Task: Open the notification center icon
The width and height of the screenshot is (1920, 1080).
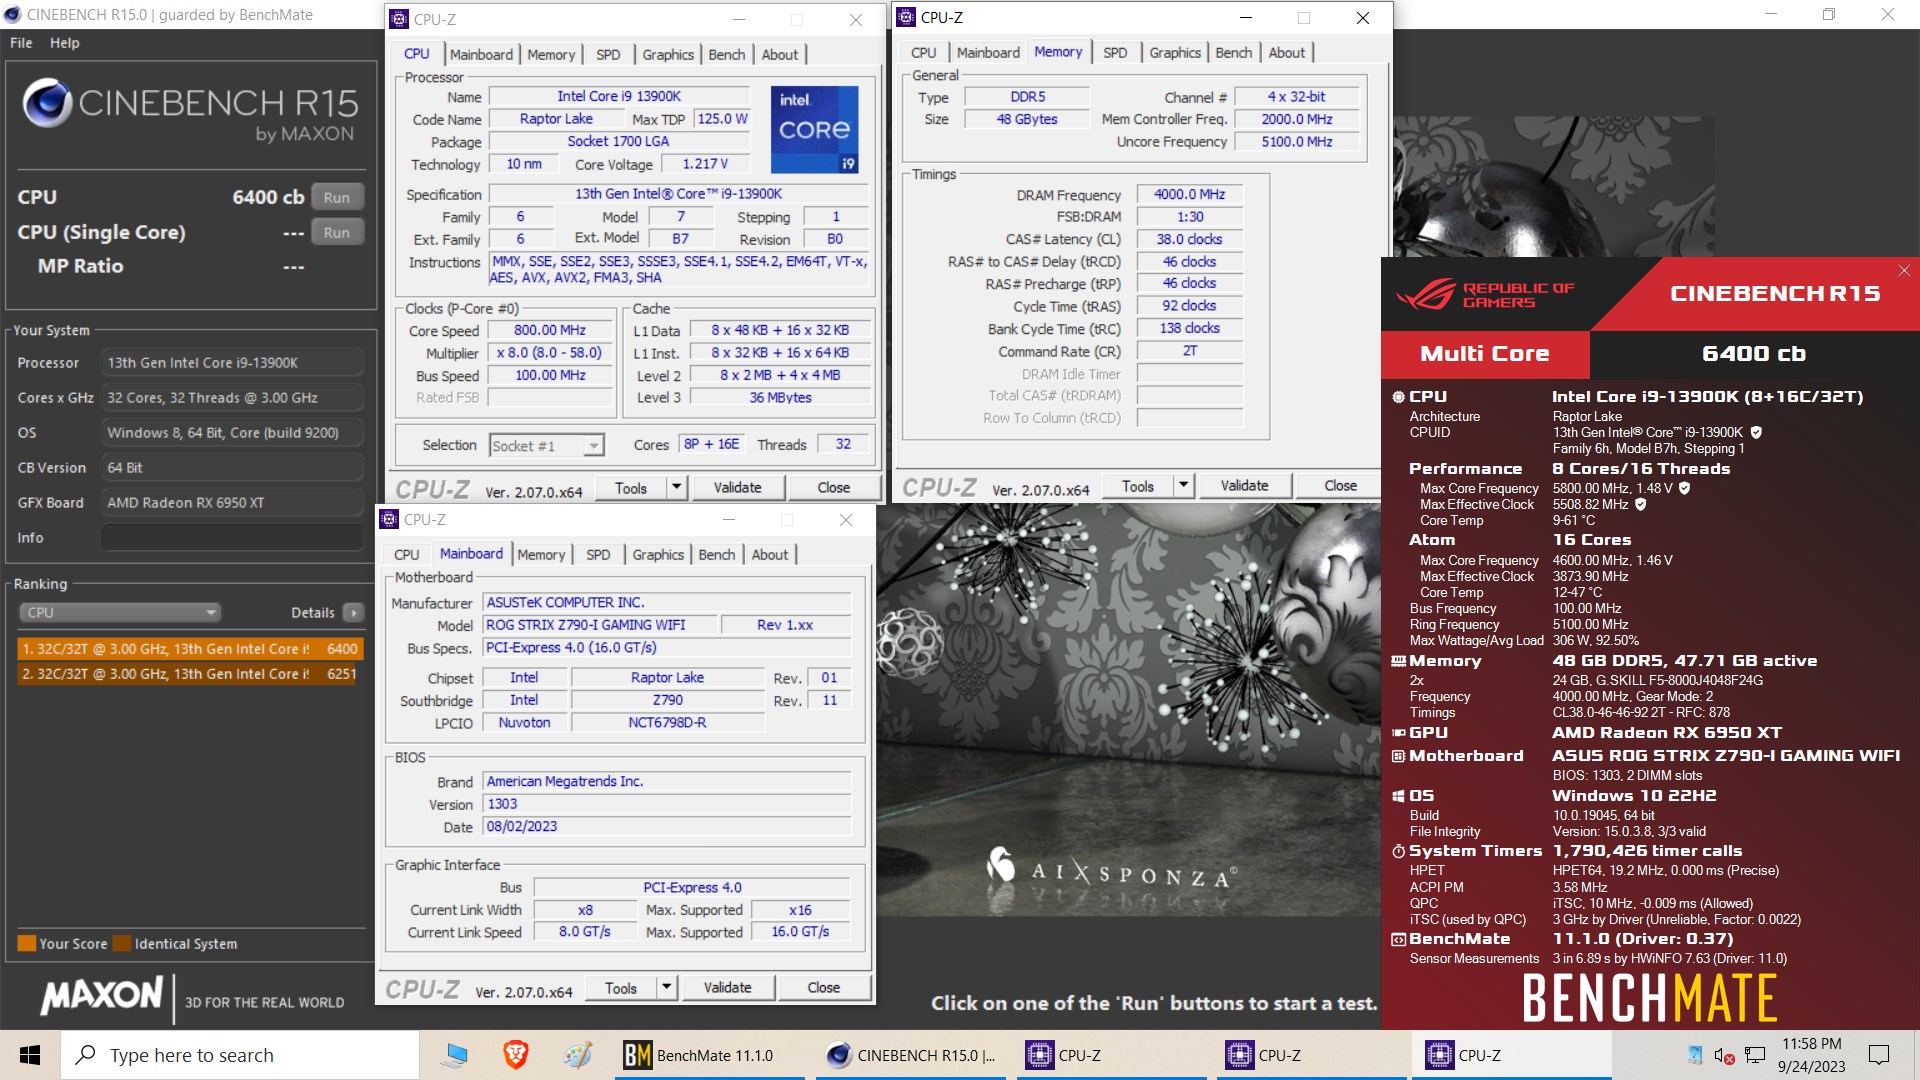Action: 1879,1055
